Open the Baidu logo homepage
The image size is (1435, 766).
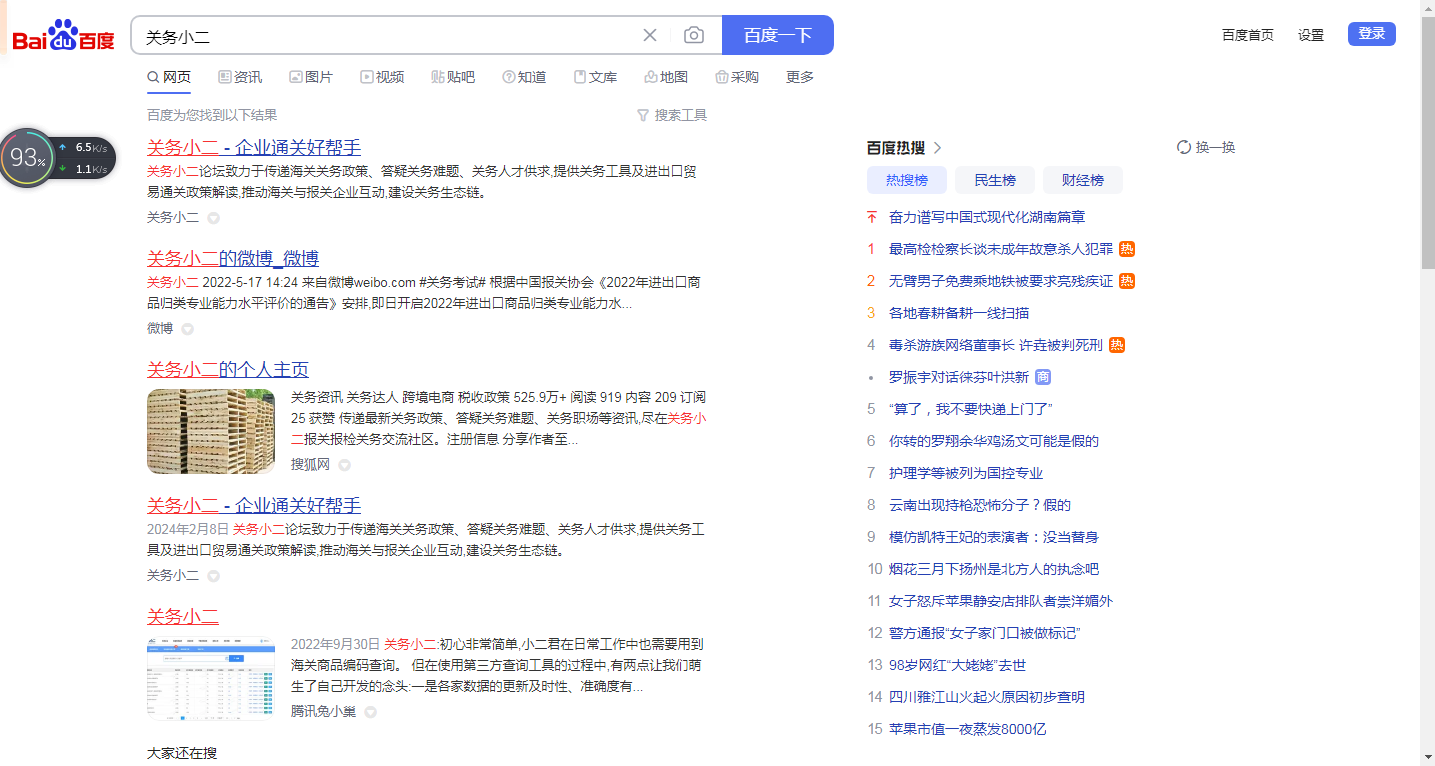click(64, 37)
